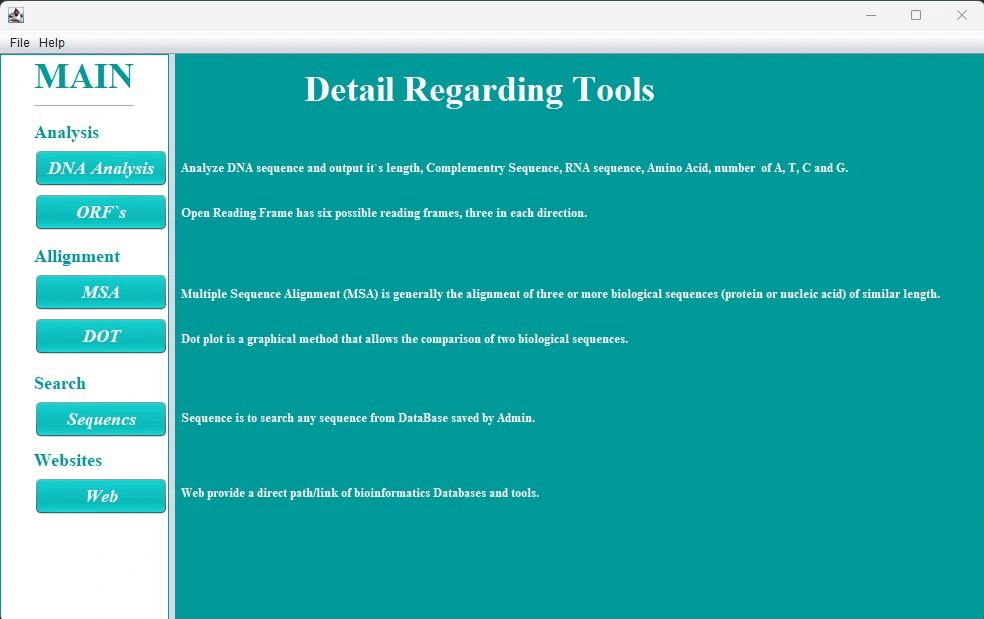Click the Multiple Sequence Alignment description text
This screenshot has height=619, width=984.
560,294
